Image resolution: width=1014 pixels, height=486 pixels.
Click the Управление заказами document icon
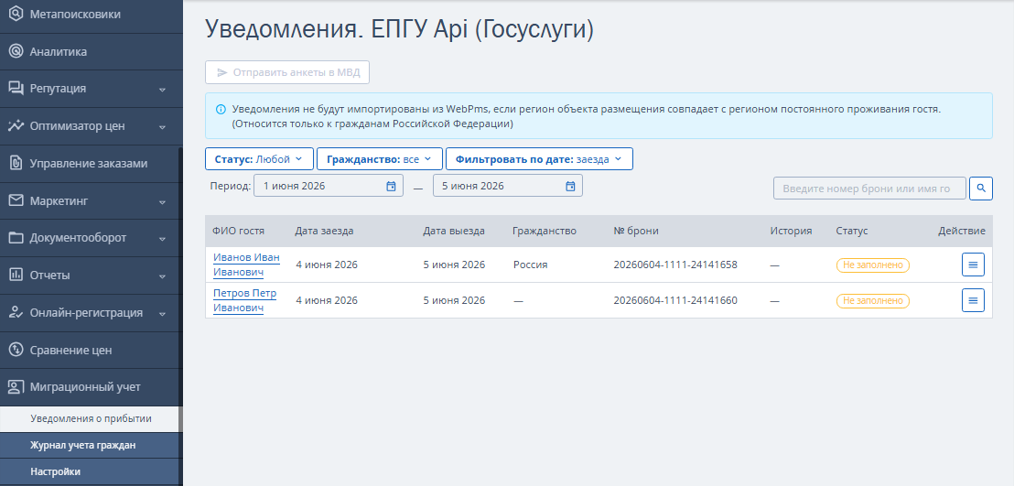(x=16, y=164)
